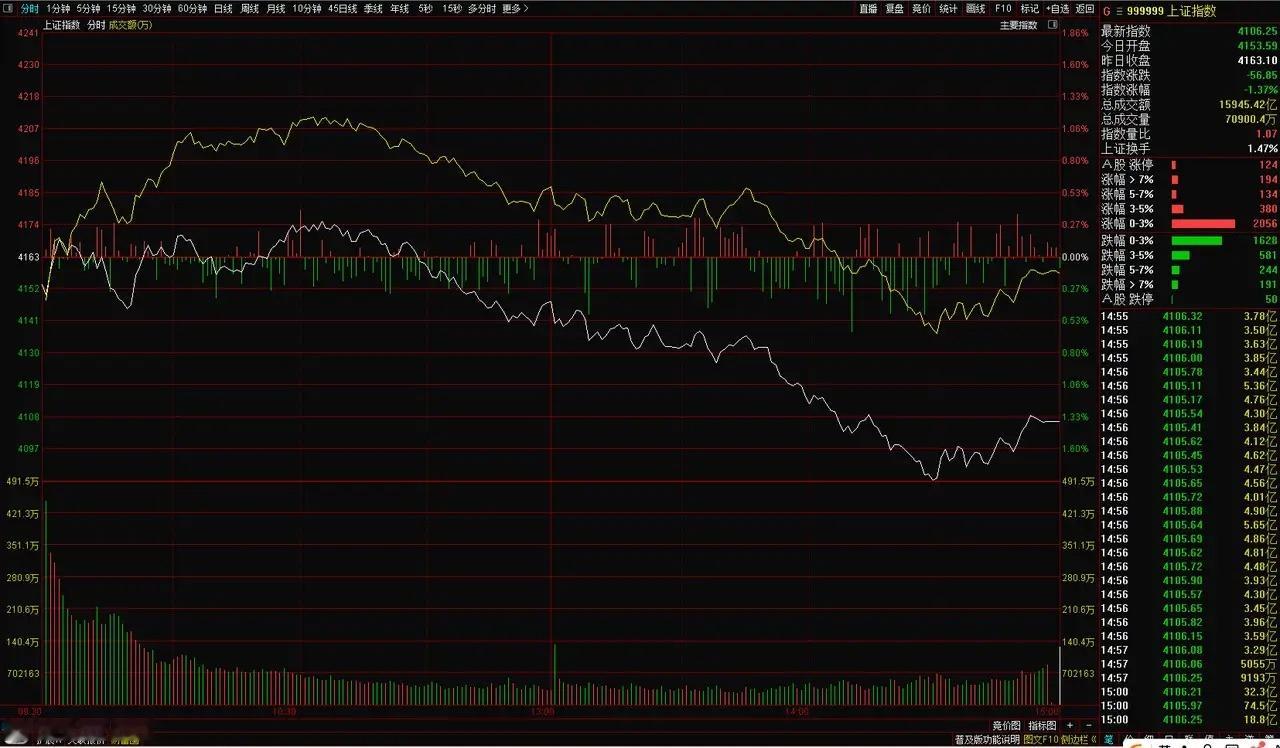Click the 指数涨跌 value -56.85

tap(1261, 75)
